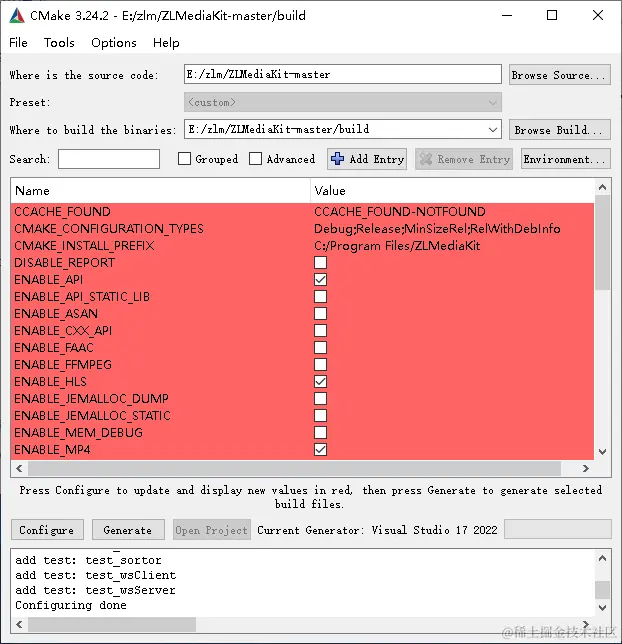Click cache list scroll left arrow

coord(19,468)
